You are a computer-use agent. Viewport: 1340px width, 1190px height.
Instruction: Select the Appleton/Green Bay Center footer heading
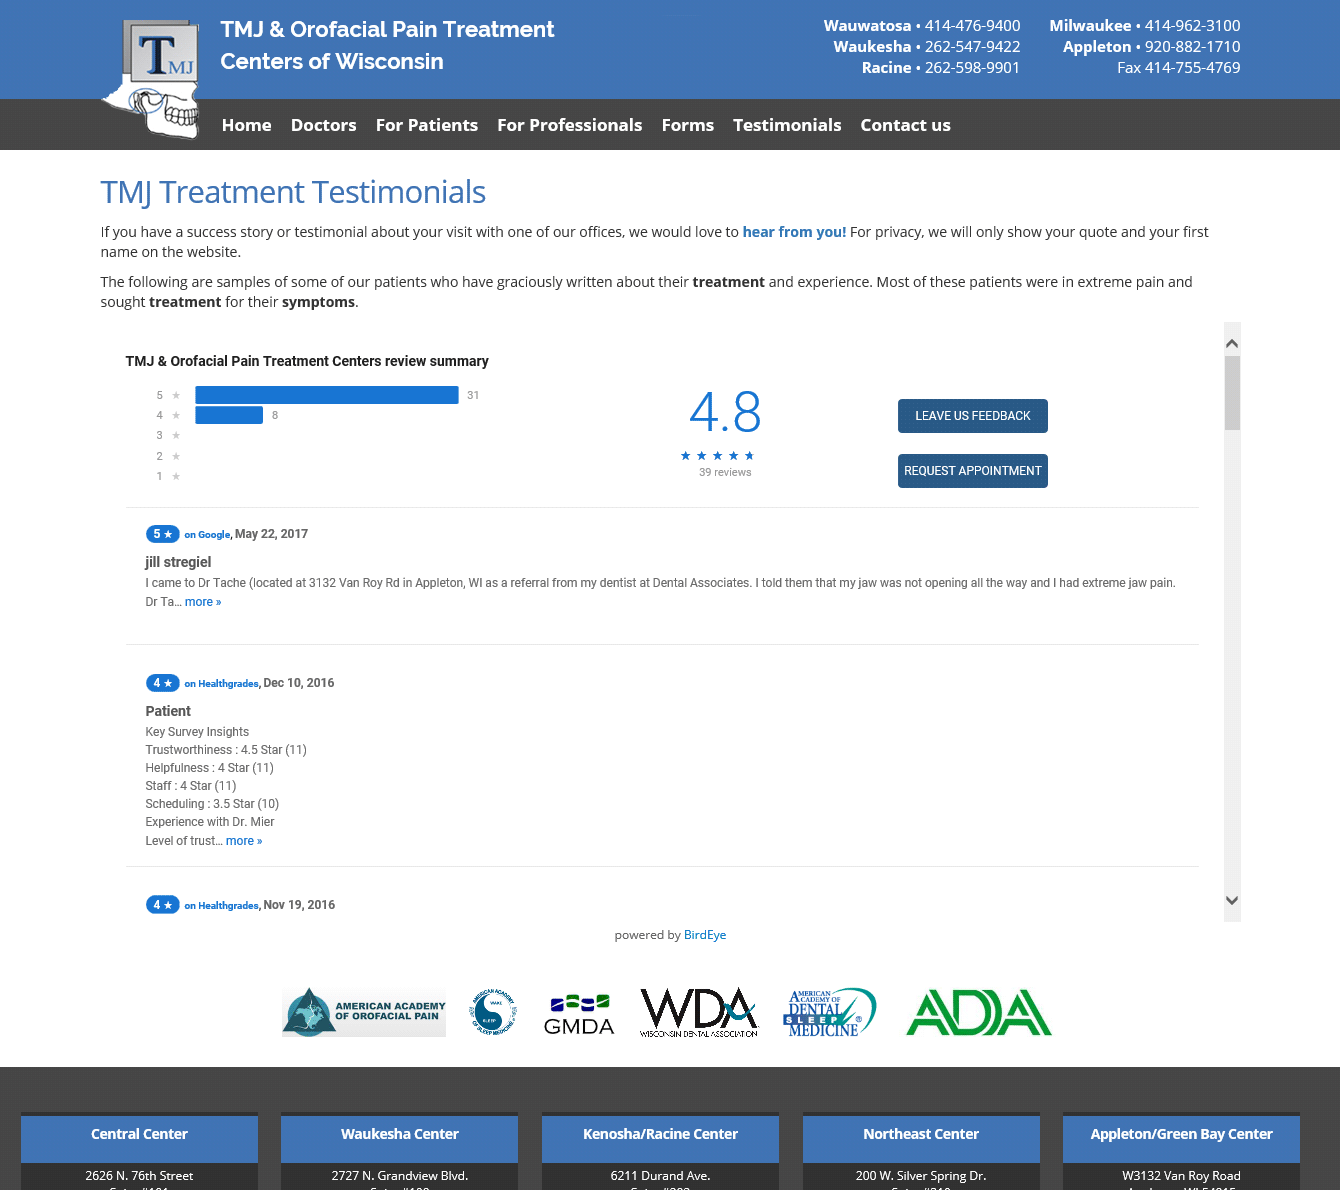[x=1181, y=1134]
